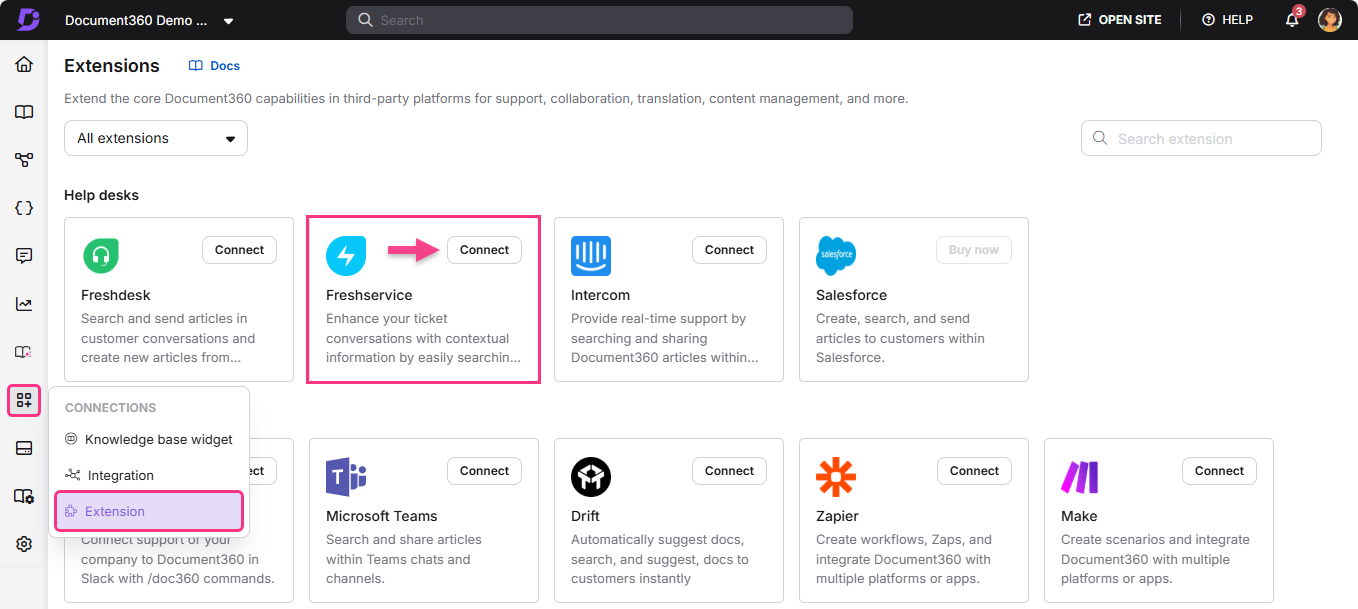View Analytics via the chart icon
Viewport: 1358px width, 609px height.
23,303
